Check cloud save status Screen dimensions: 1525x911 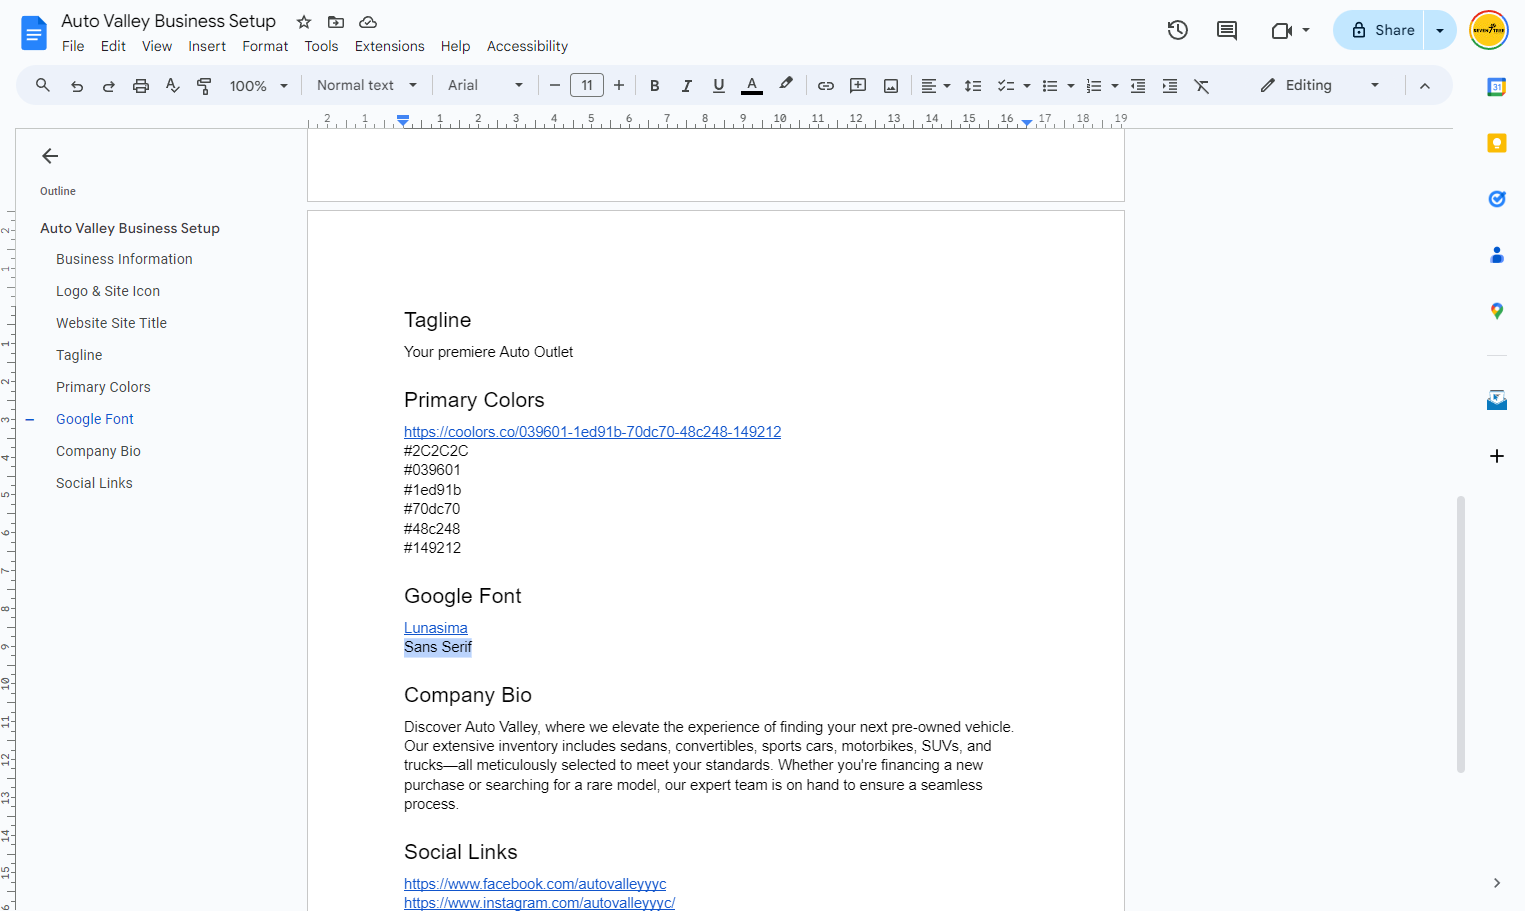(x=368, y=22)
